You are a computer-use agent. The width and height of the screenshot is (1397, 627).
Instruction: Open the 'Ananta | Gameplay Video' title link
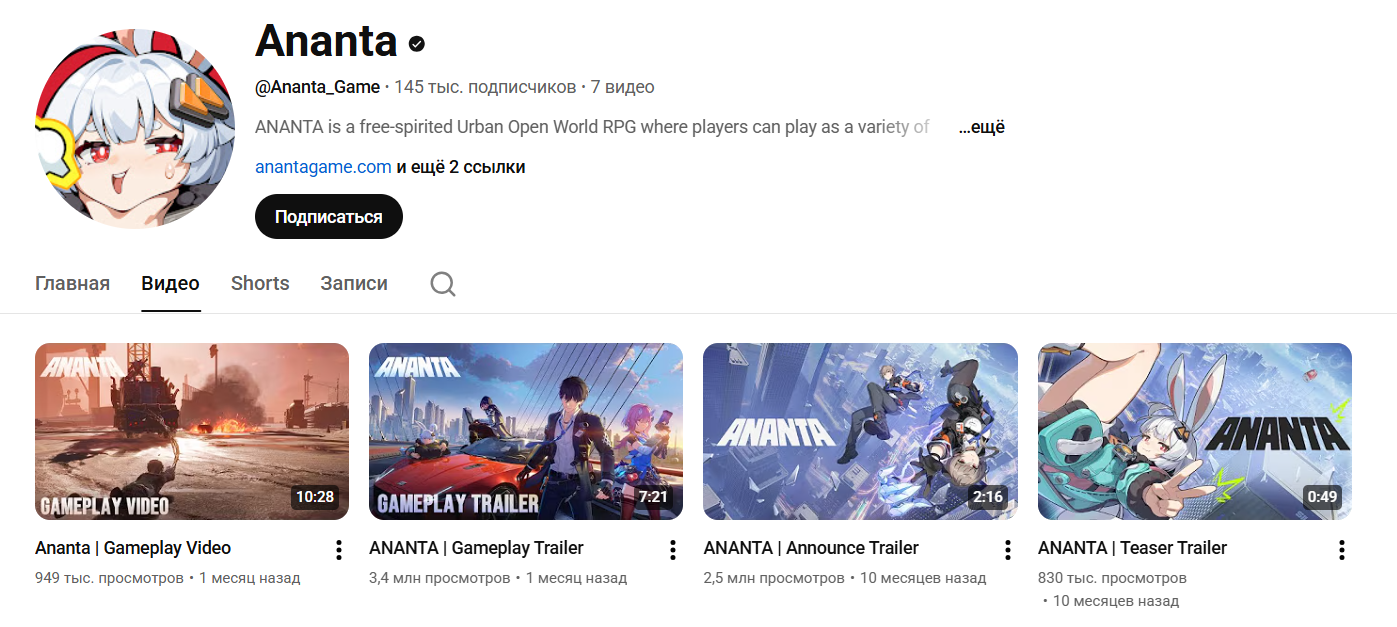coord(133,548)
